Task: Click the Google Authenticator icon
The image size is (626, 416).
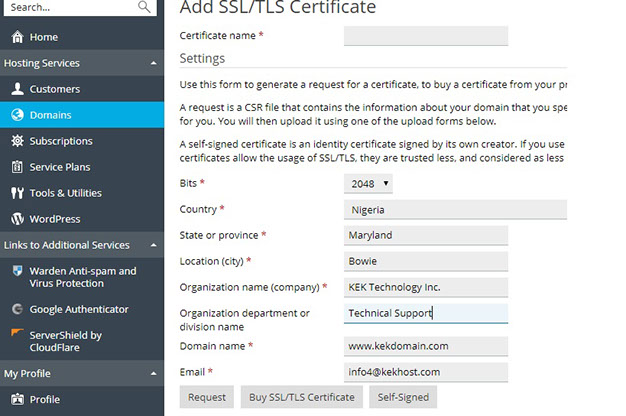Action: click(x=17, y=309)
